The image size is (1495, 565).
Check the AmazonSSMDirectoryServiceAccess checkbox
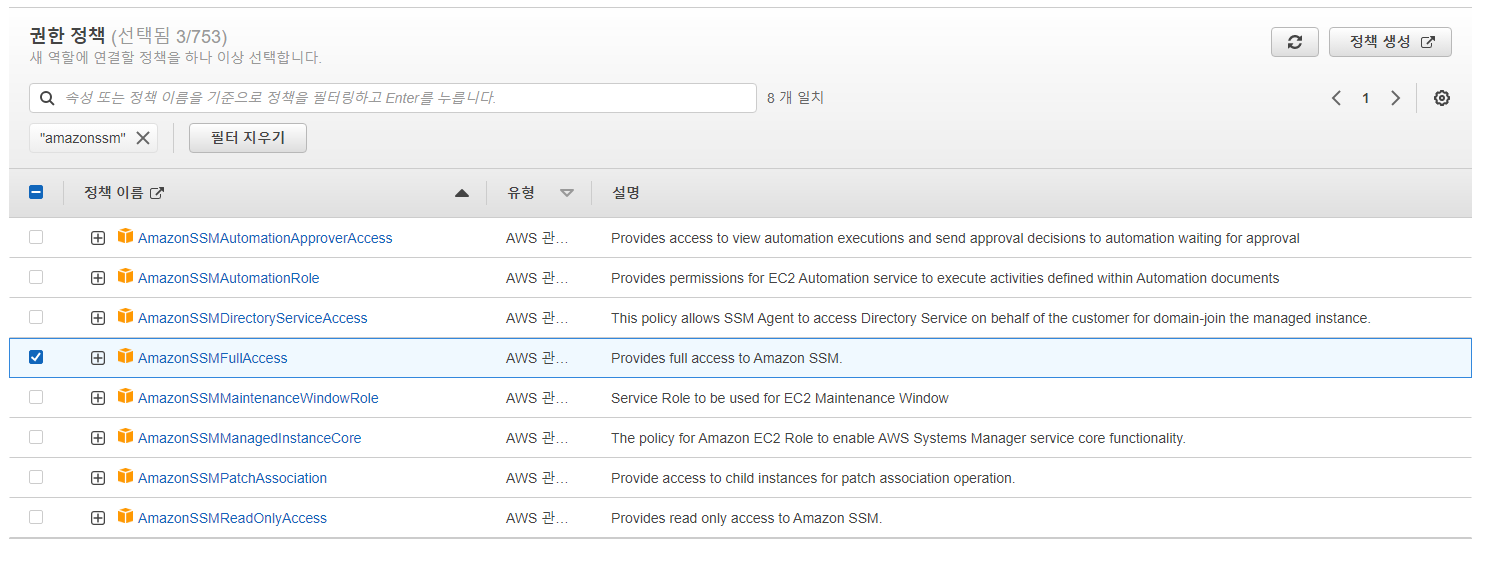(x=36, y=317)
